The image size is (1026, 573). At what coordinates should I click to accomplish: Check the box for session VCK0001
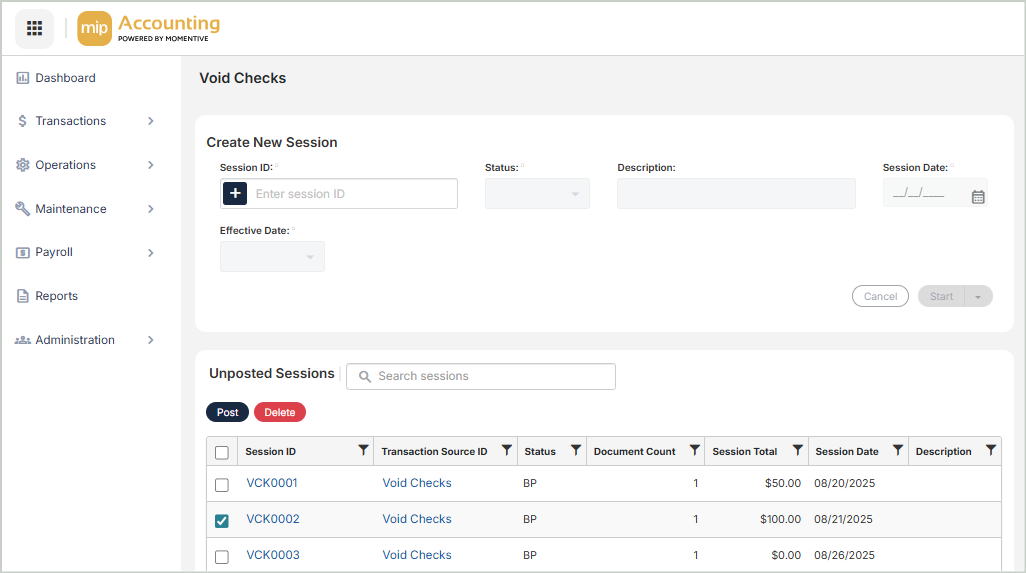click(x=222, y=485)
